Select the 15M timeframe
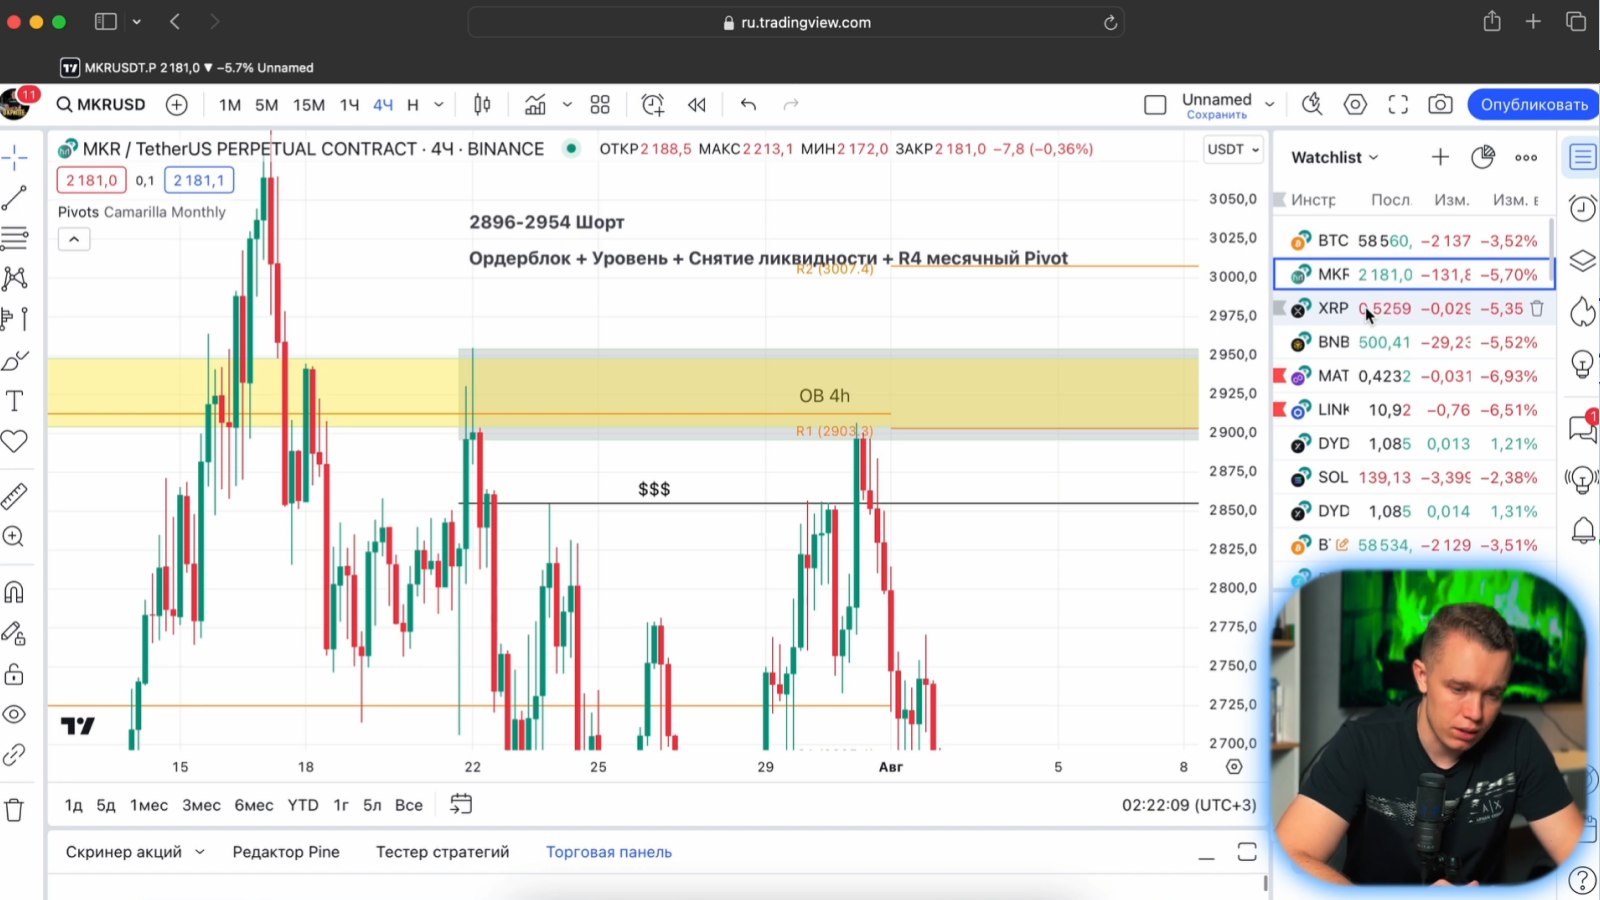 [309, 105]
